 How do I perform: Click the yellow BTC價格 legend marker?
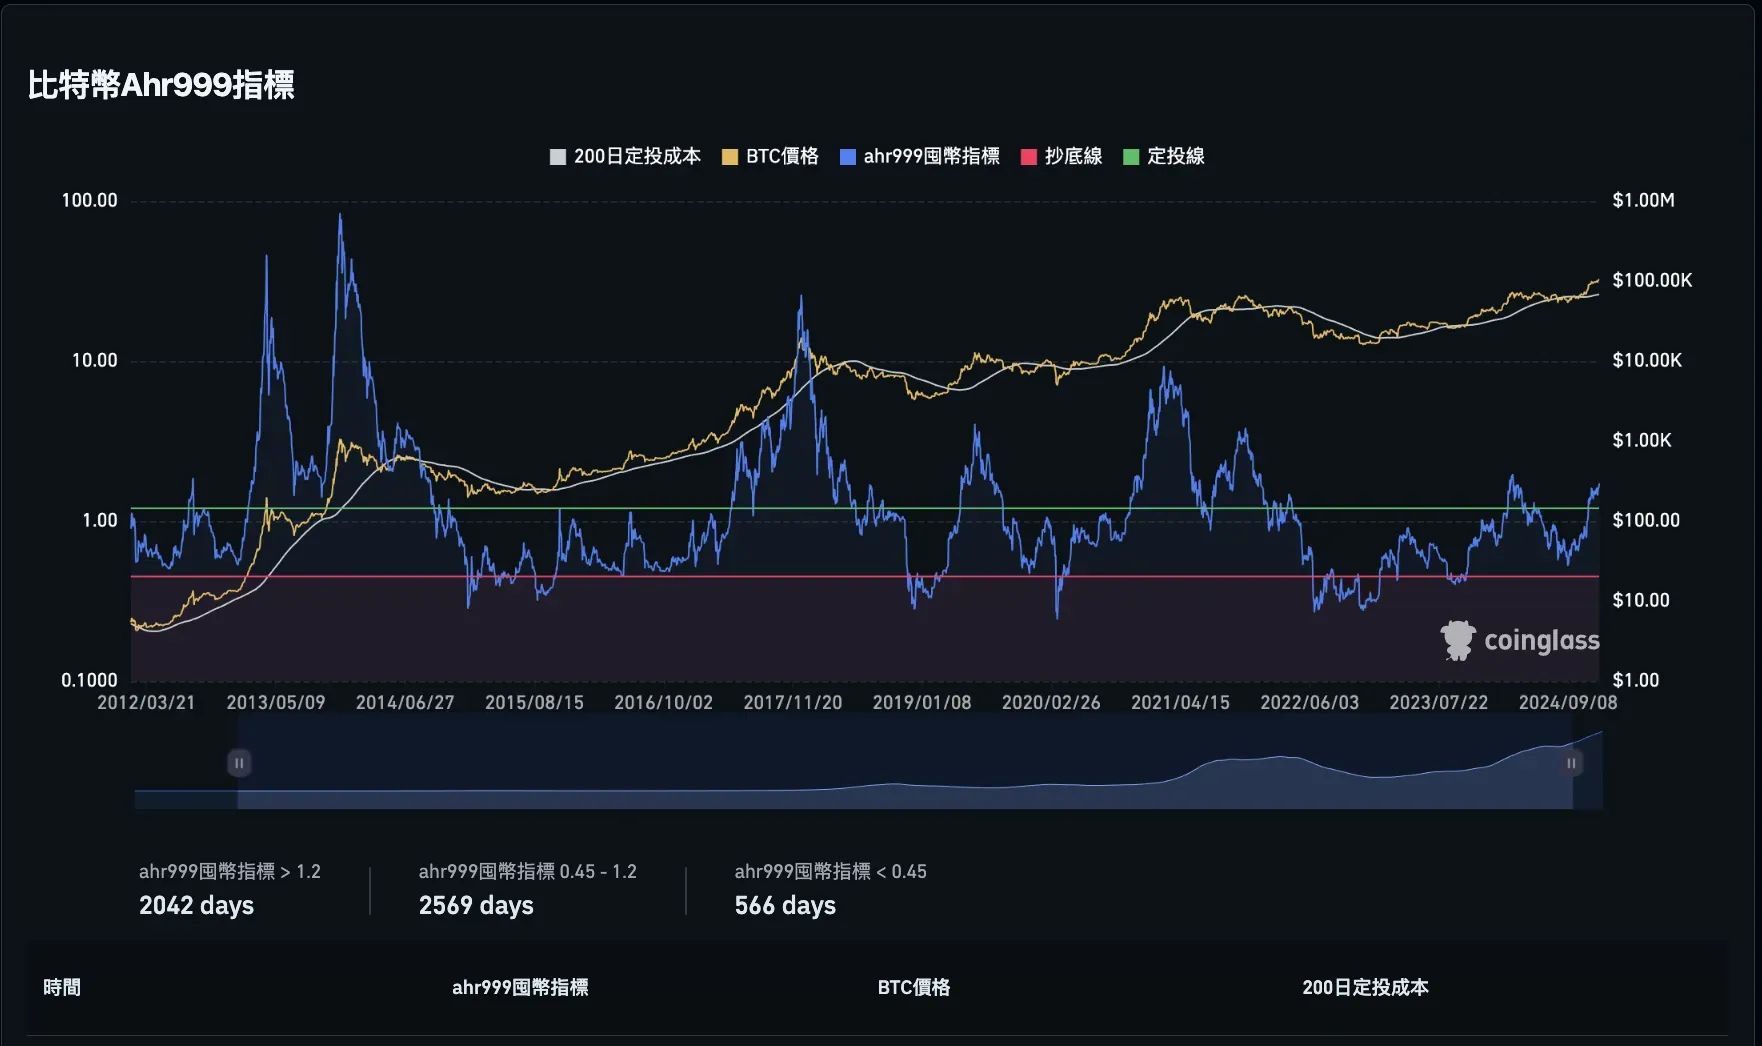coord(730,157)
